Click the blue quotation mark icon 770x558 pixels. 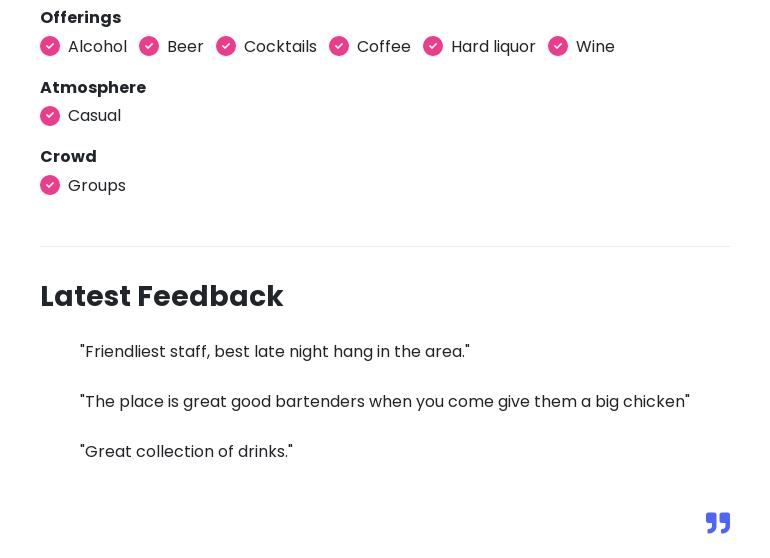pos(718,523)
